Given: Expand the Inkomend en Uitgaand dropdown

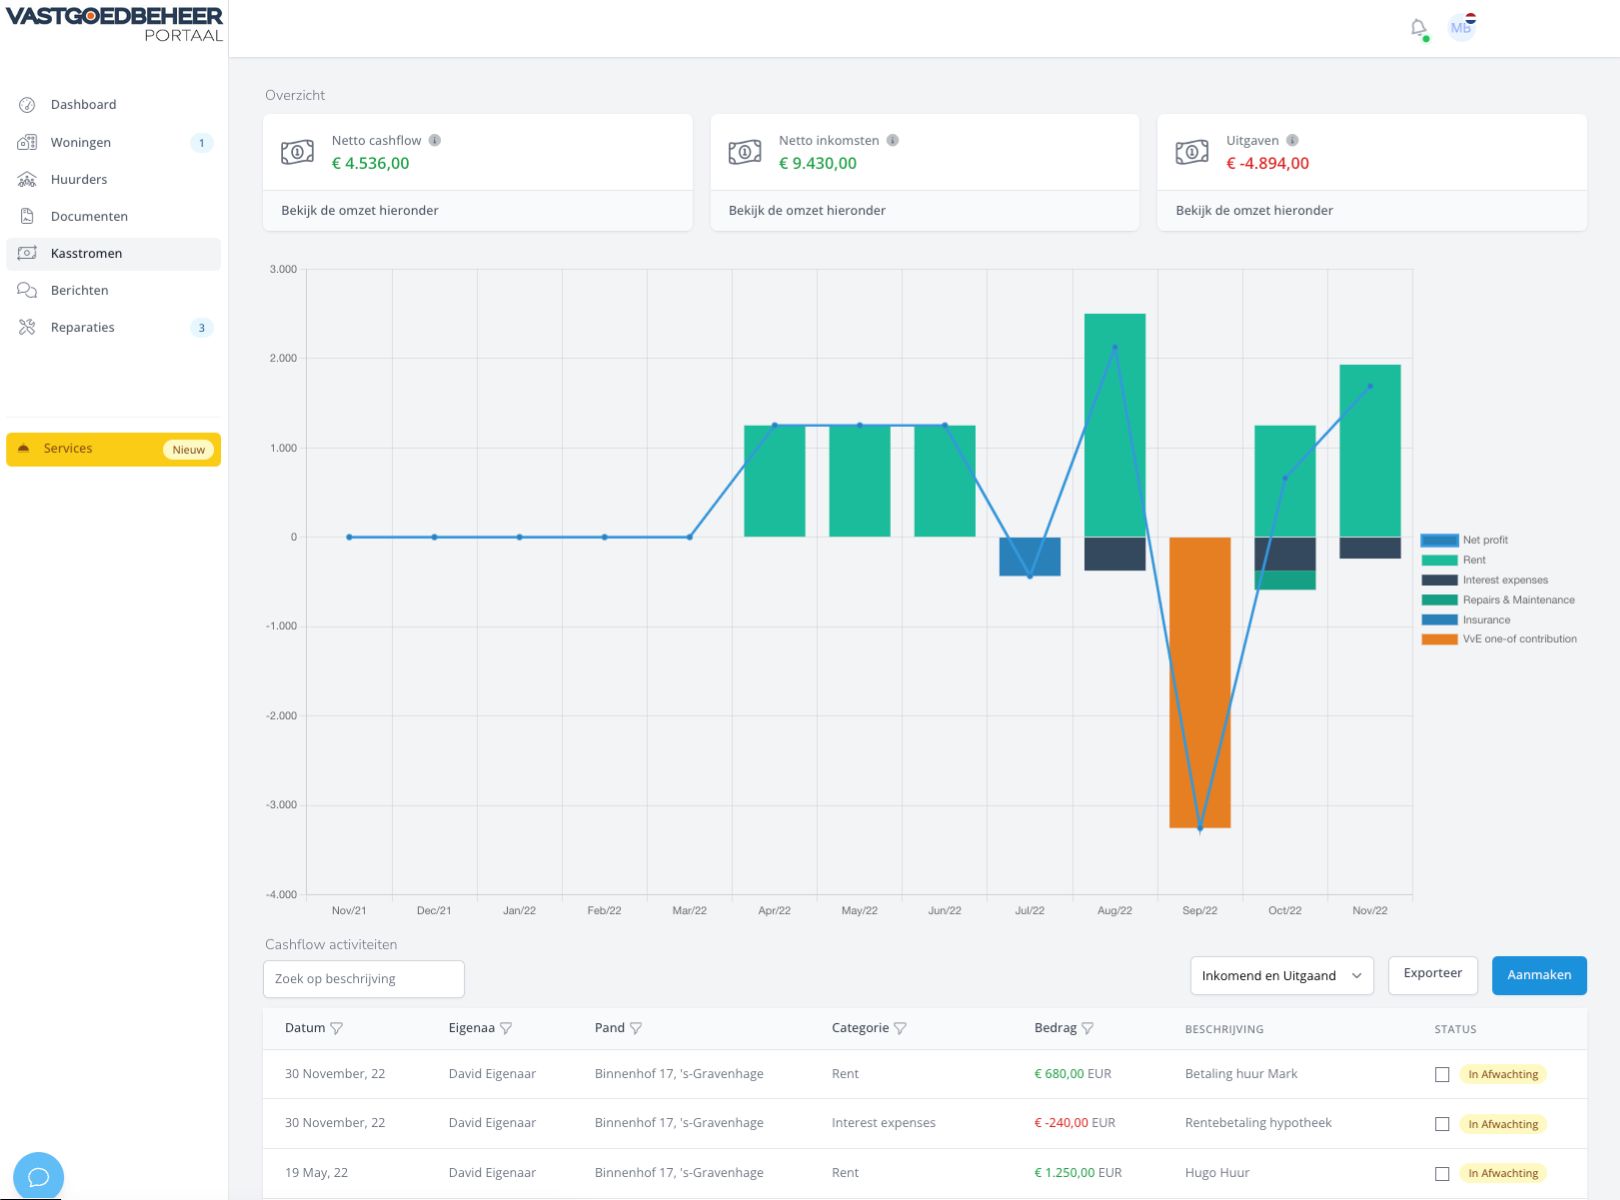Looking at the screenshot, I should [1281, 976].
